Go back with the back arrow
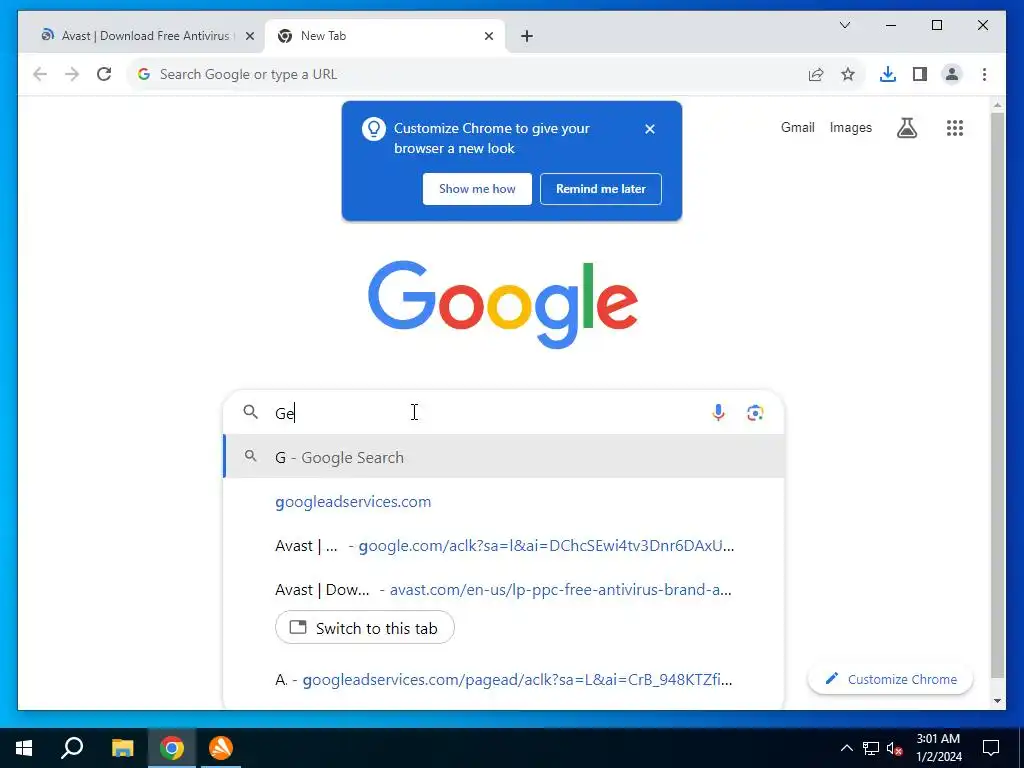 coord(40,74)
